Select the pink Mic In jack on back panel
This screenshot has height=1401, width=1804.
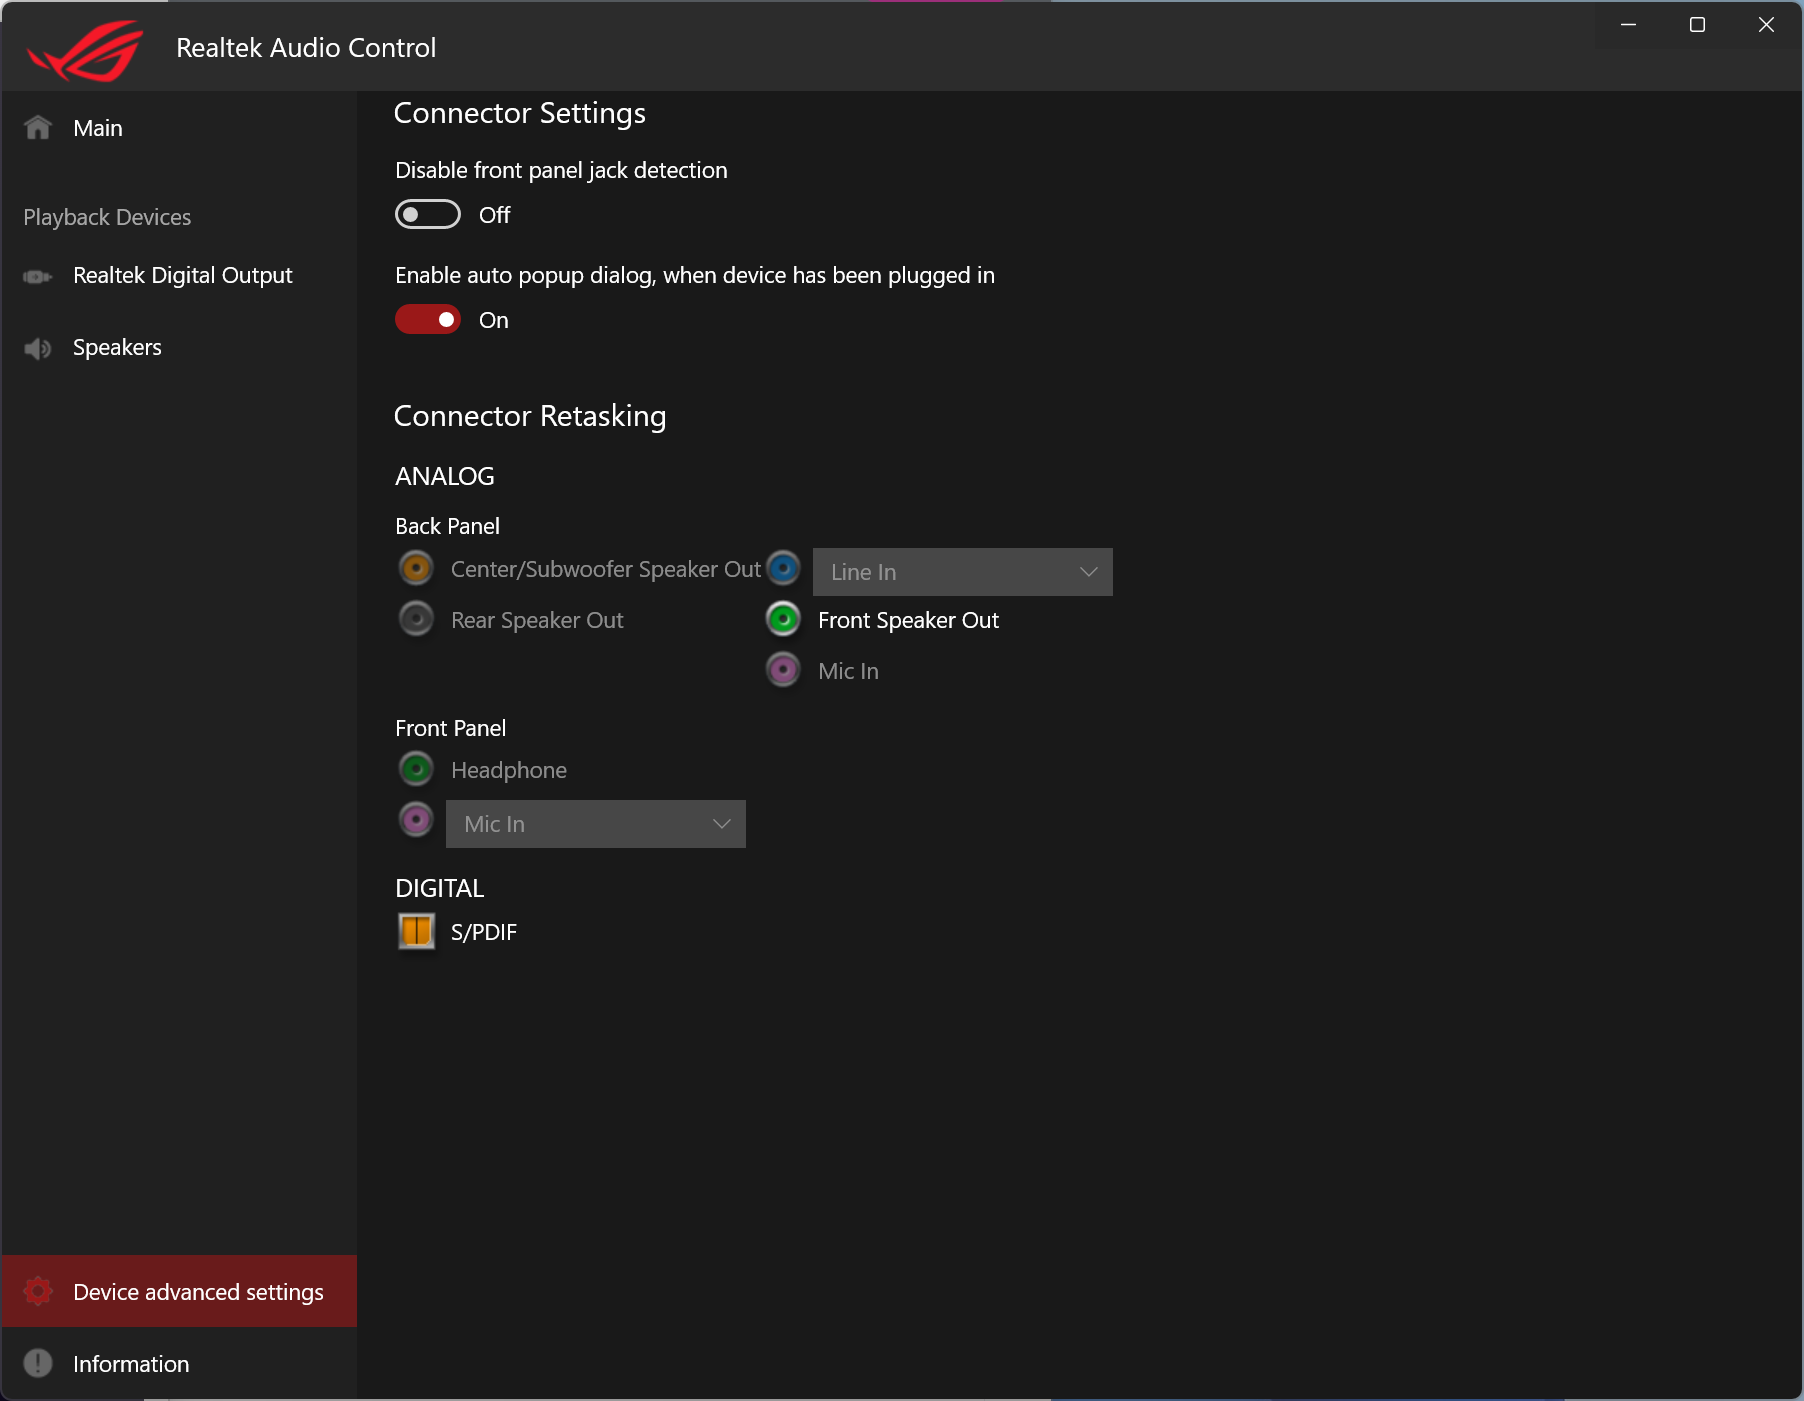coord(783,670)
